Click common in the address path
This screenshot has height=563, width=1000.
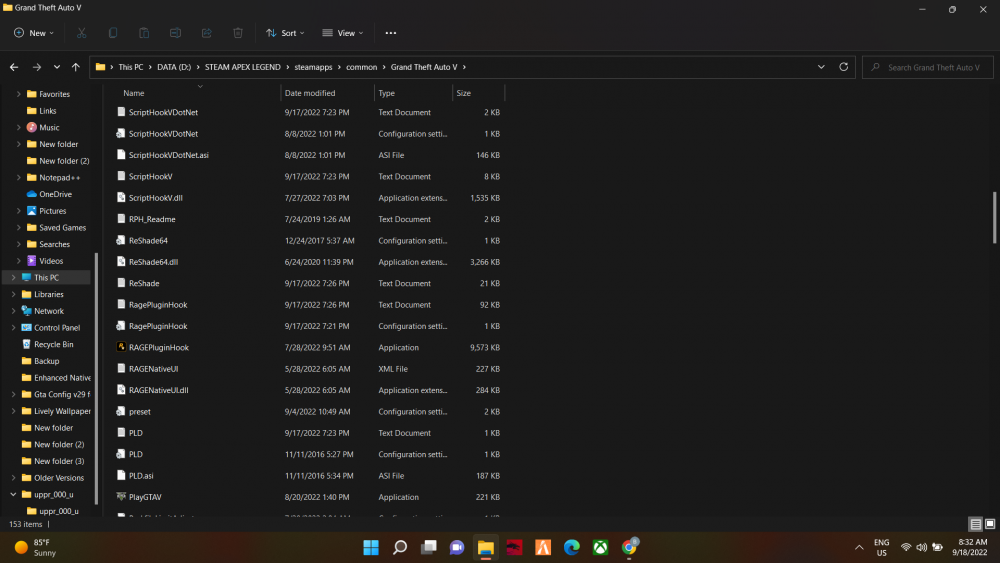tap(362, 67)
